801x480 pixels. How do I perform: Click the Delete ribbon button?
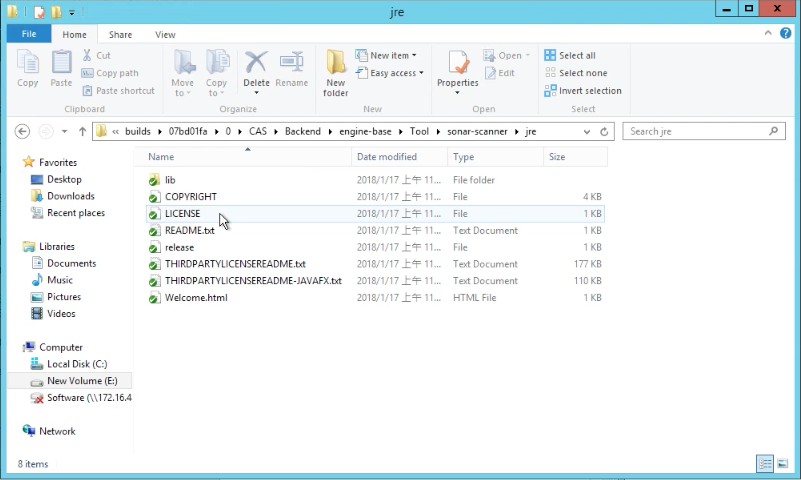point(256,66)
